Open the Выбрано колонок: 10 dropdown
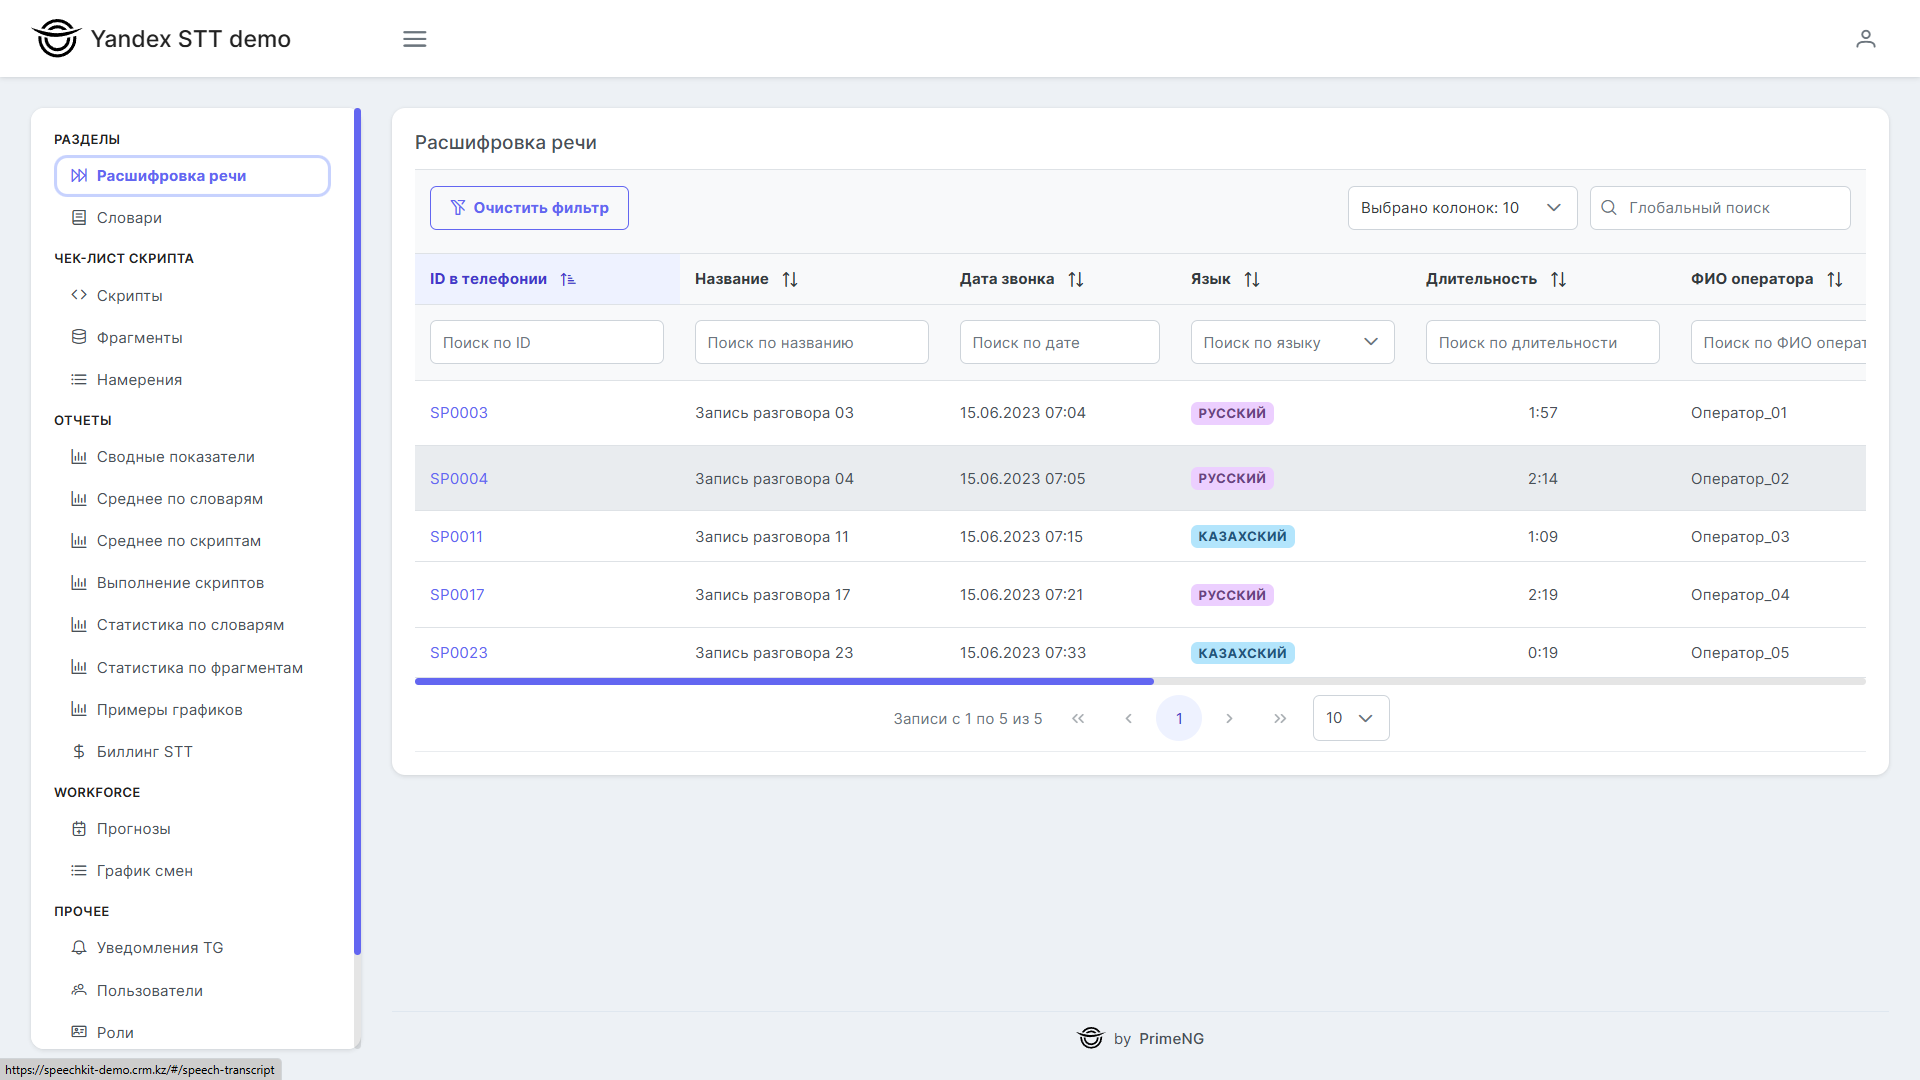The image size is (1920, 1080). click(x=1462, y=208)
